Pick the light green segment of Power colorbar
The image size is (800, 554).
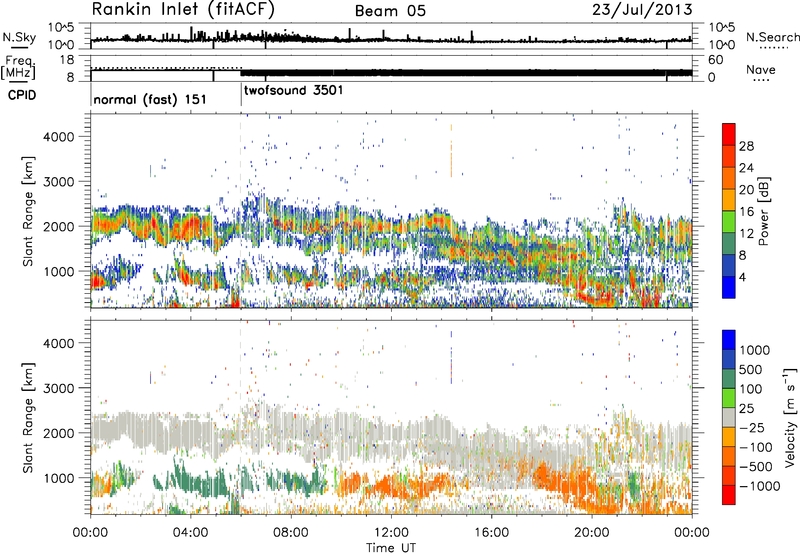pyautogui.click(x=729, y=221)
